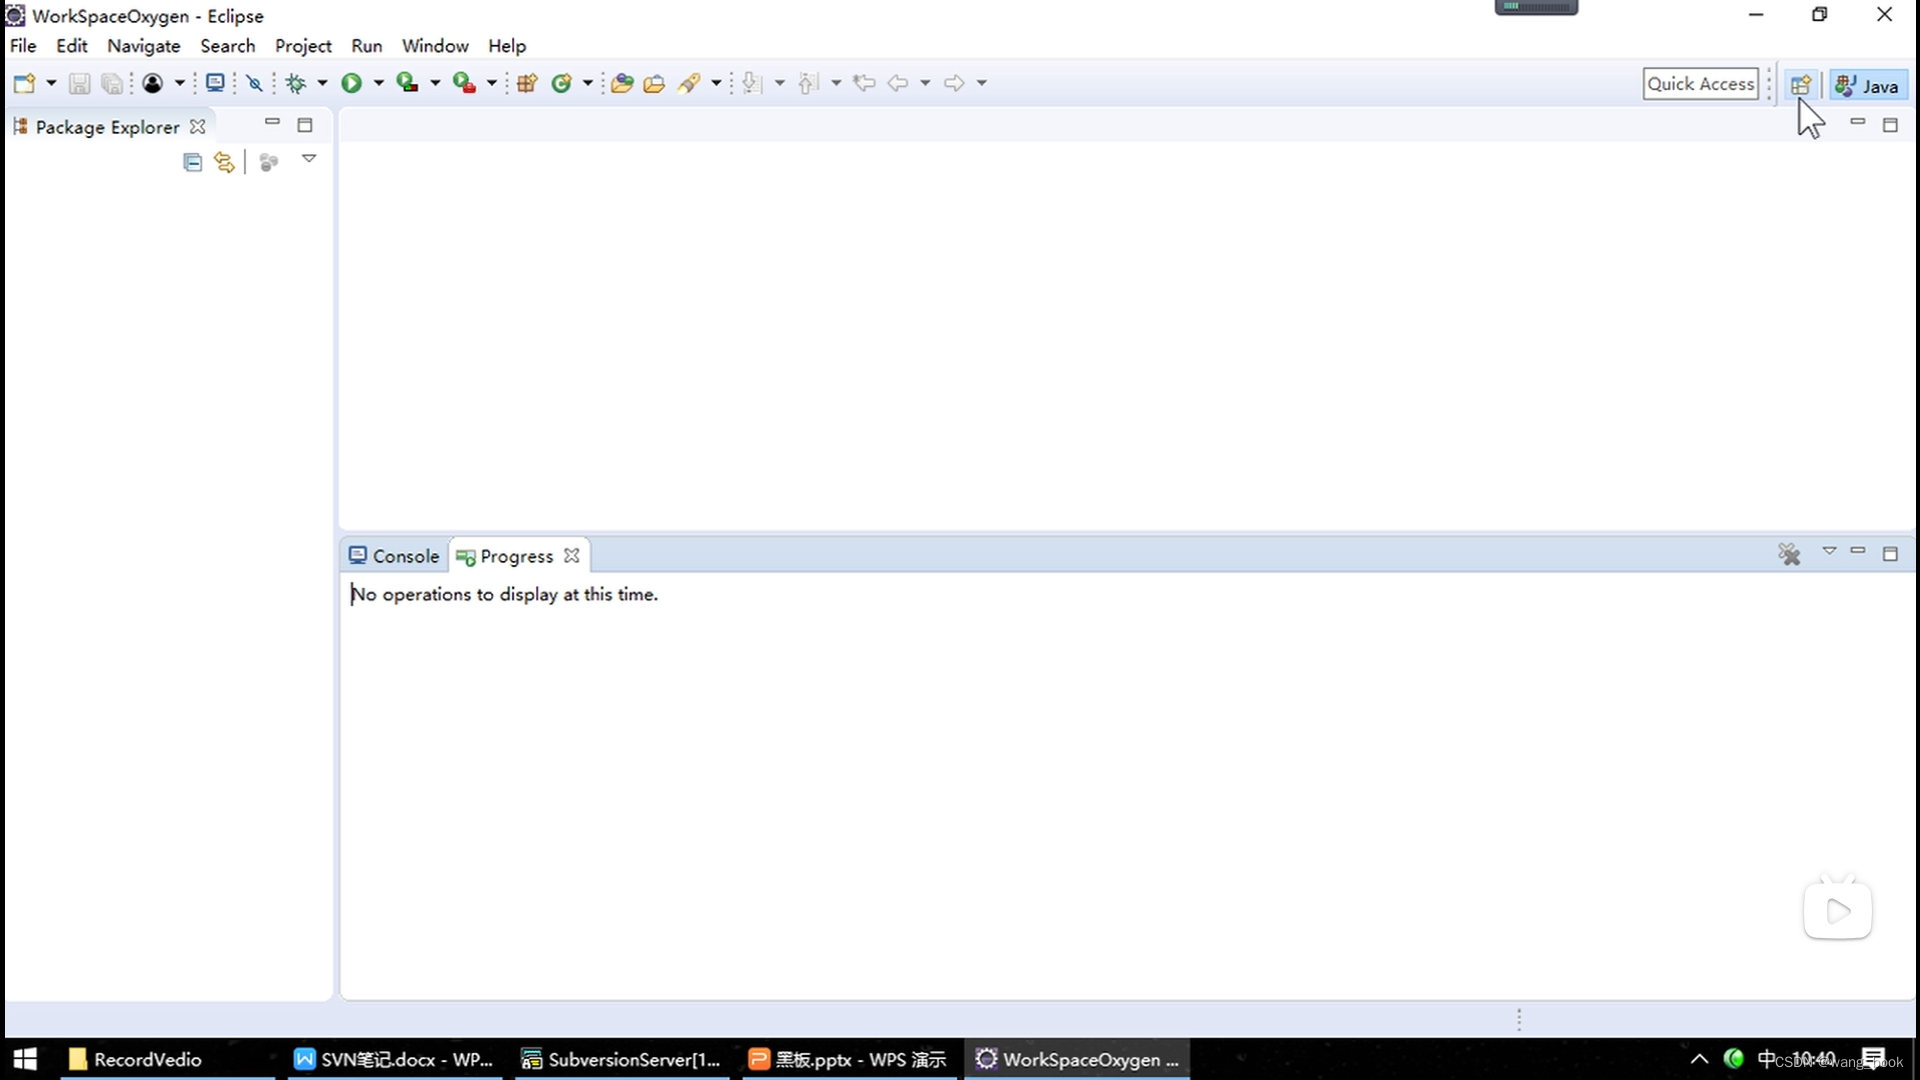The image size is (1920, 1080).
Task: Select the Quick Access input field
Action: click(x=1701, y=82)
